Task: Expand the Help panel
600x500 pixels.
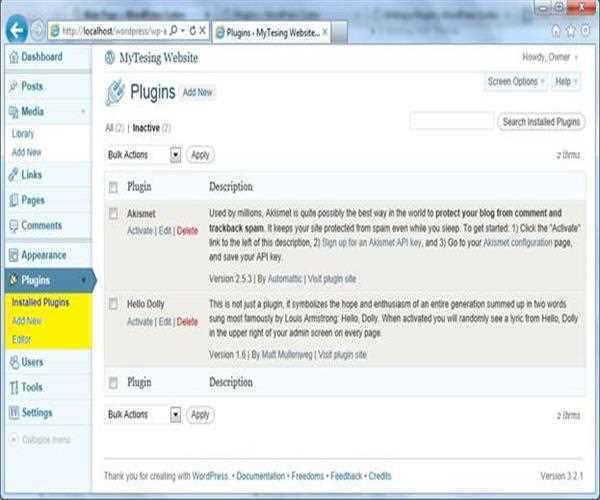Action: 565,81
